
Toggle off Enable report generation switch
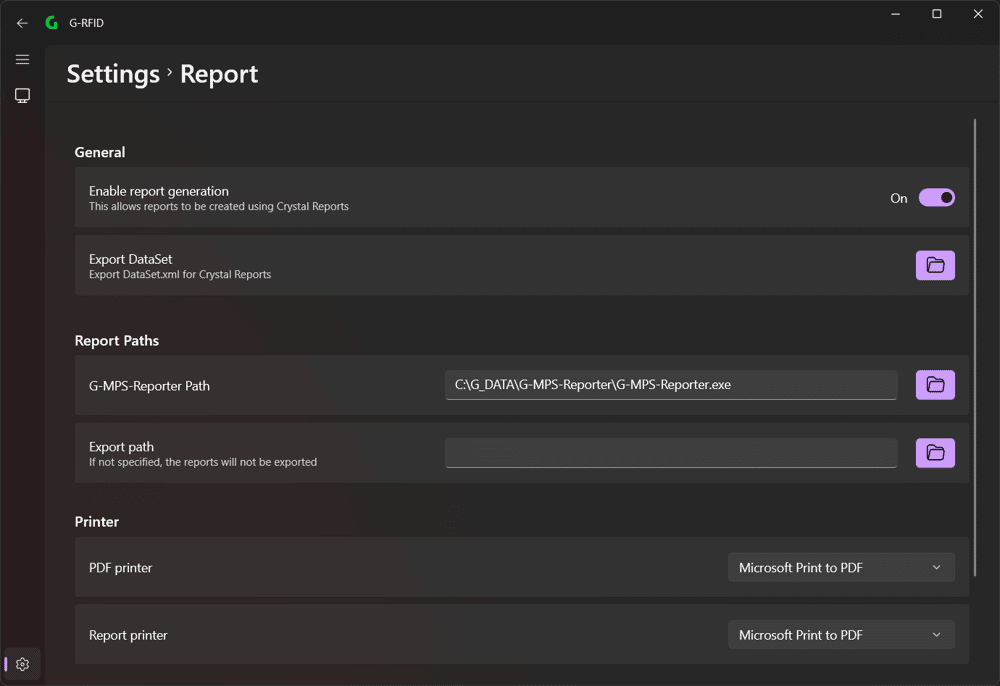(936, 198)
